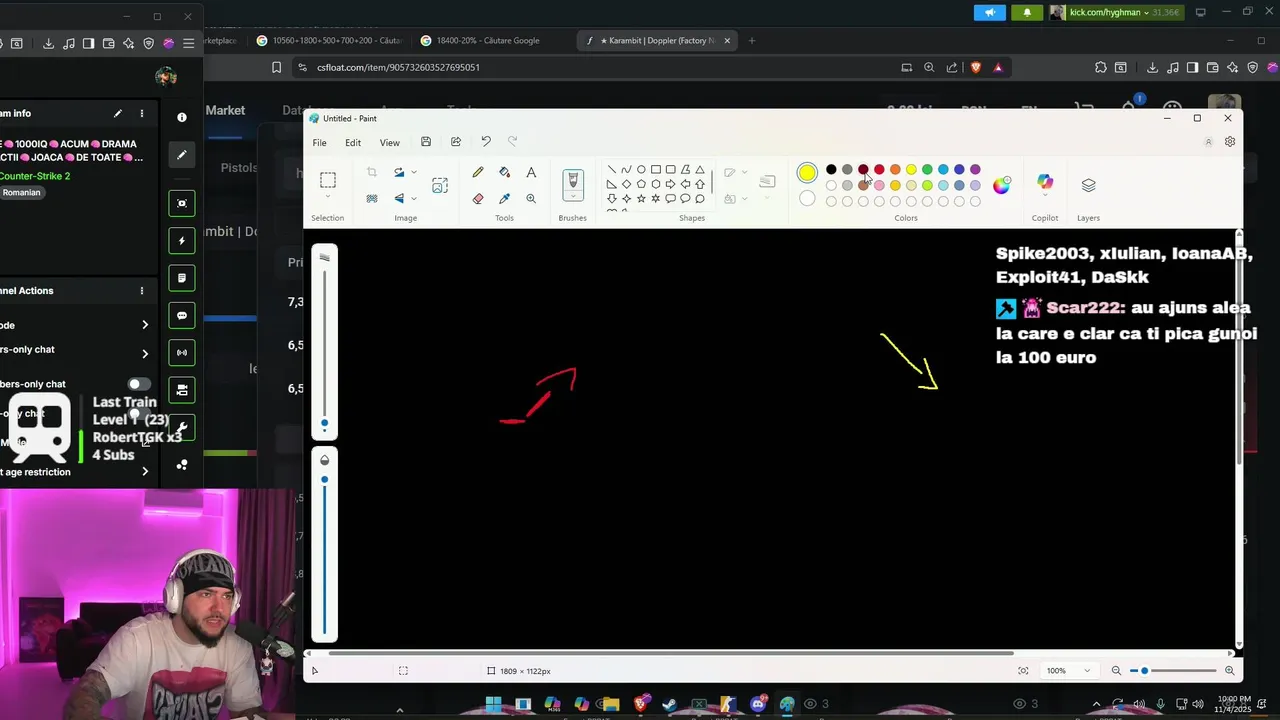Click the lightning bolt icon in Kick sidebar
Image resolution: width=1280 pixels, height=720 pixels.
[182, 241]
